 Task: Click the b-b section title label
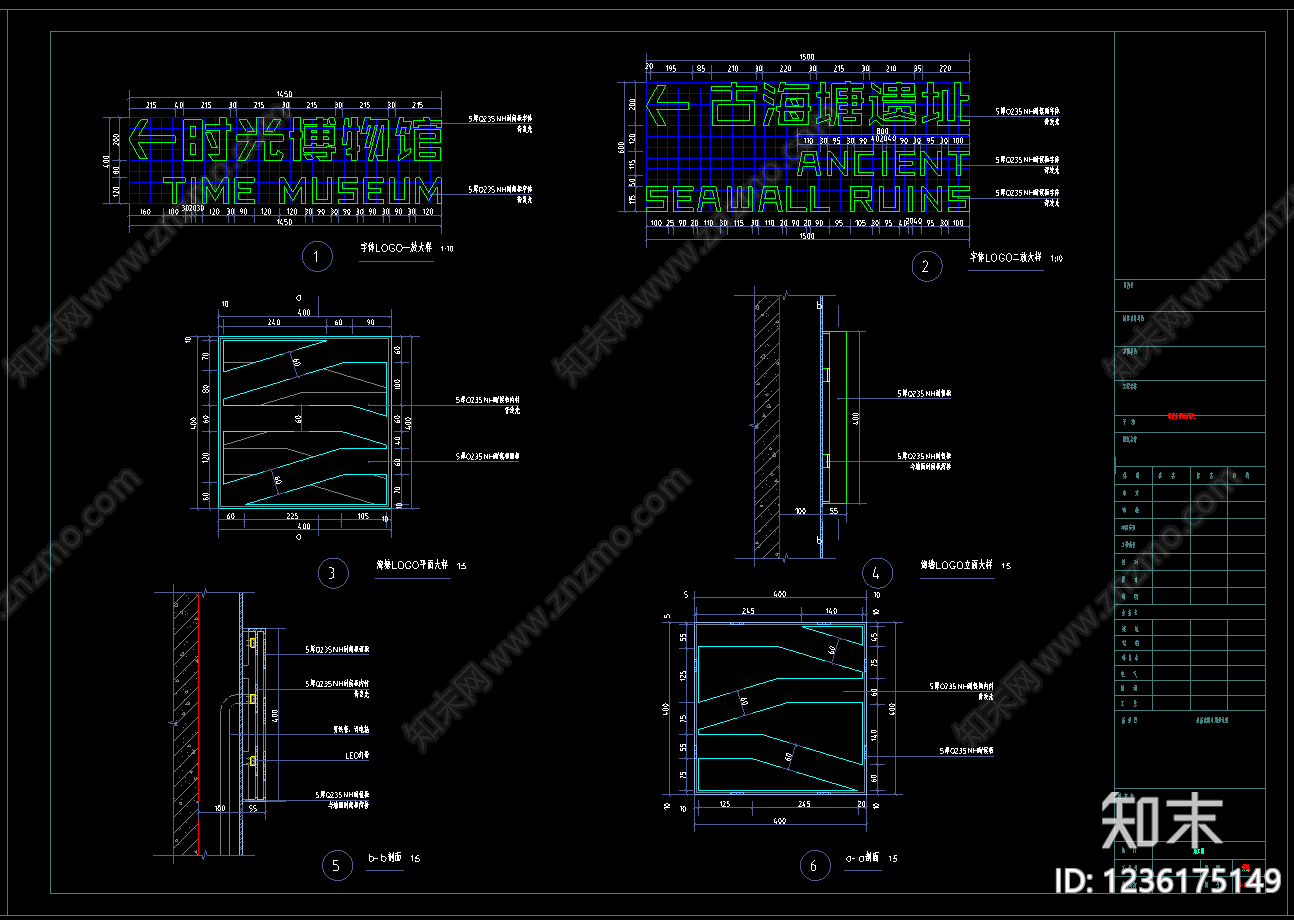click(x=385, y=858)
